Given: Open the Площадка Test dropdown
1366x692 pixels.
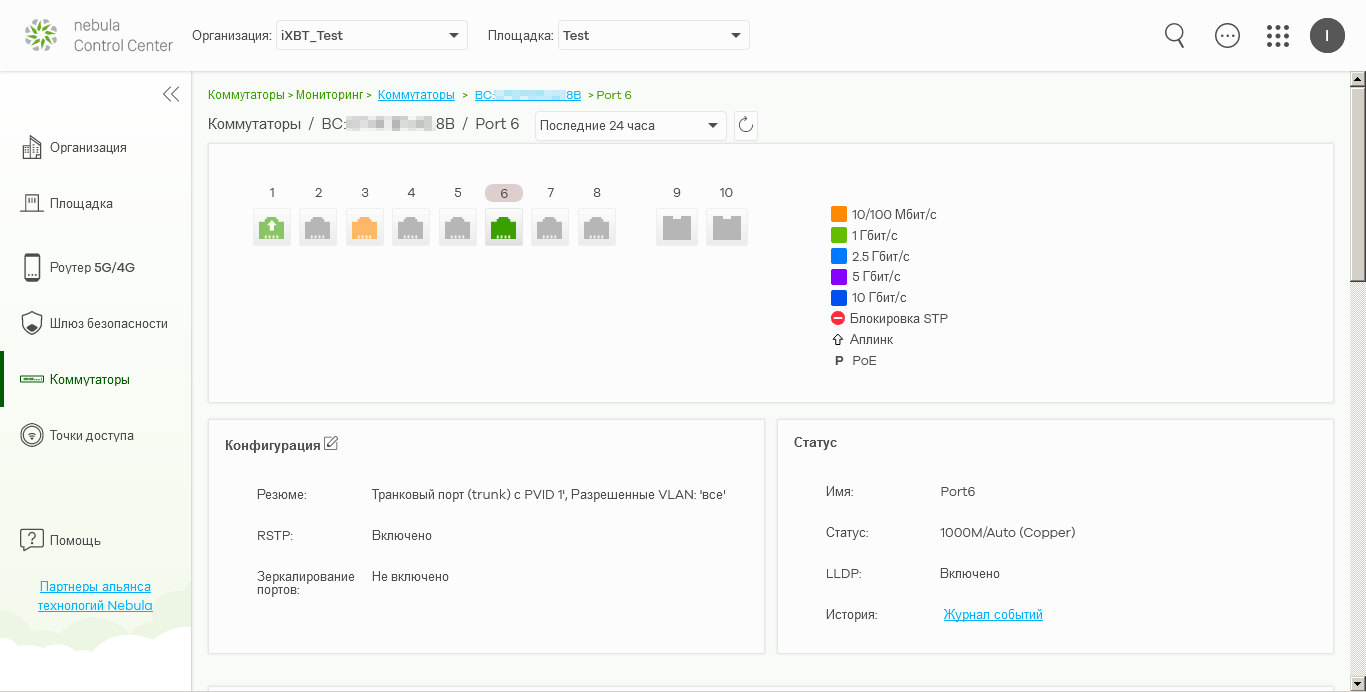Looking at the screenshot, I should click(653, 35).
